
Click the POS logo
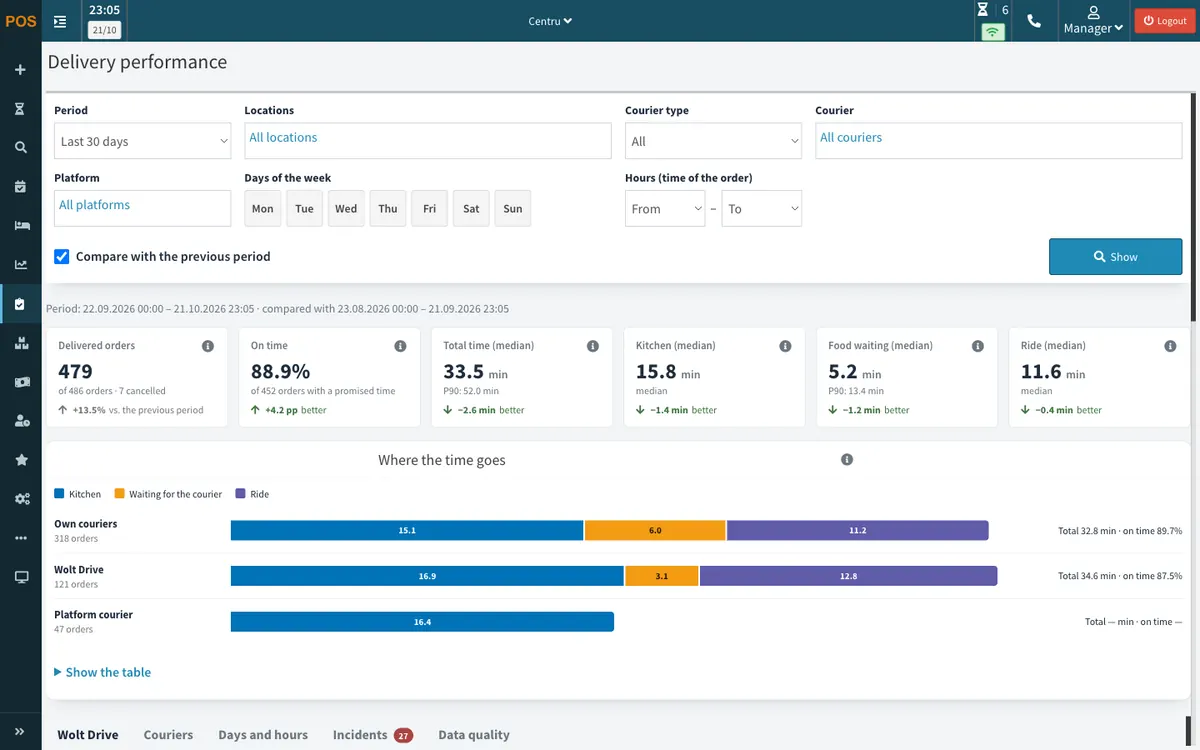coord(20,20)
